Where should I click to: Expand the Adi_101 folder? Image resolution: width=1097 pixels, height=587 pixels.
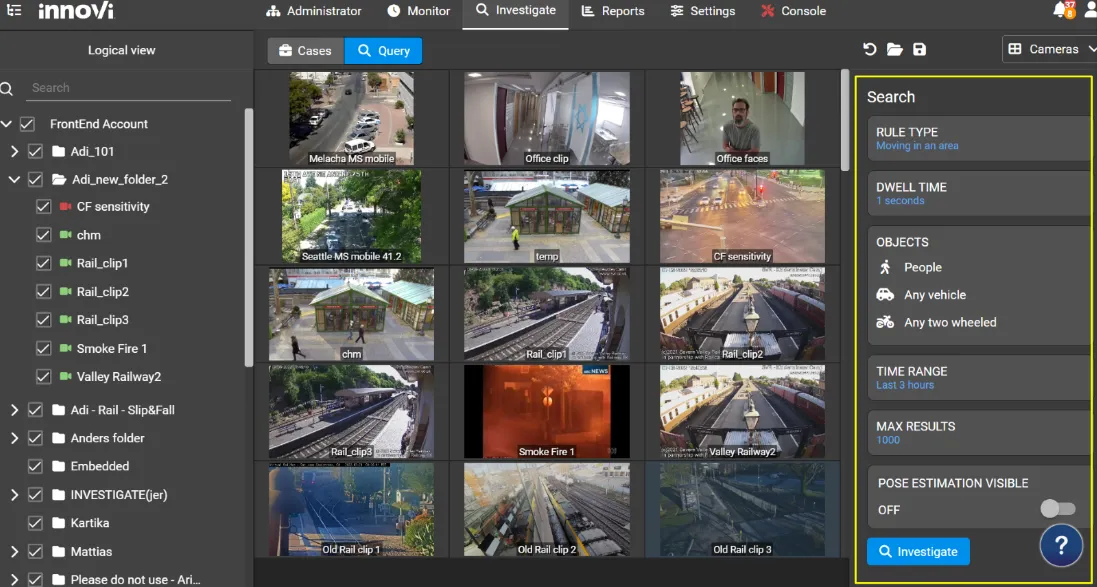14,151
